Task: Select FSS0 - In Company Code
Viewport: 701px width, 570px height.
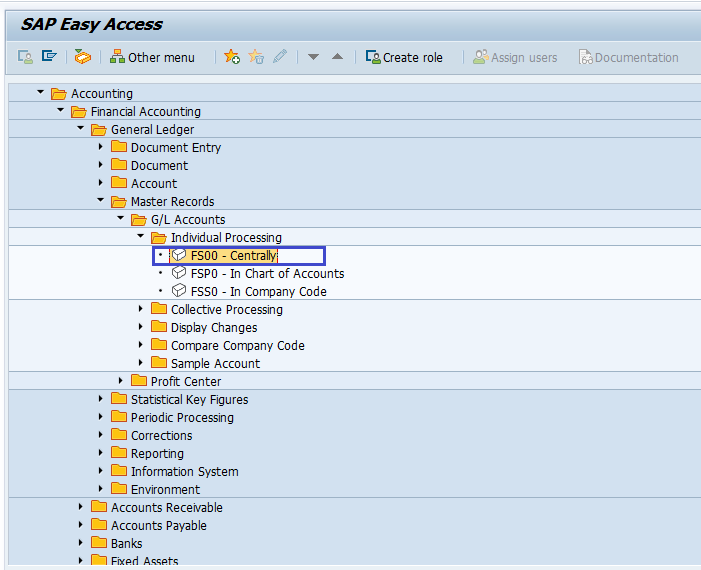Action: (258, 291)
